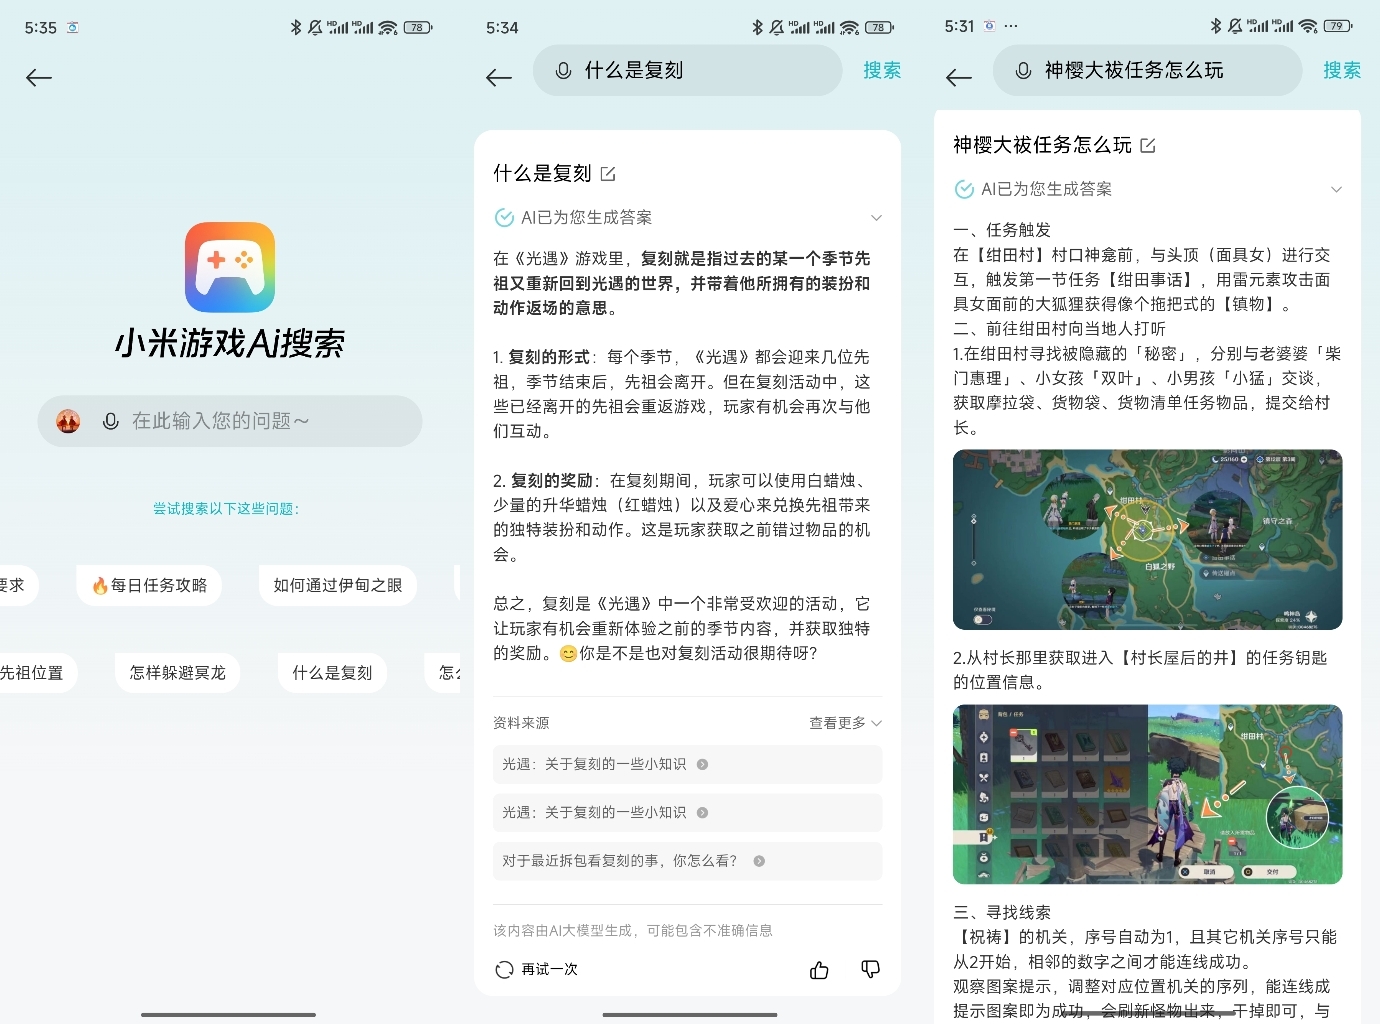1380x1024 pixels.
Task: Select the 每日任务攻略 suggestion chip
Action: [149, 586]
